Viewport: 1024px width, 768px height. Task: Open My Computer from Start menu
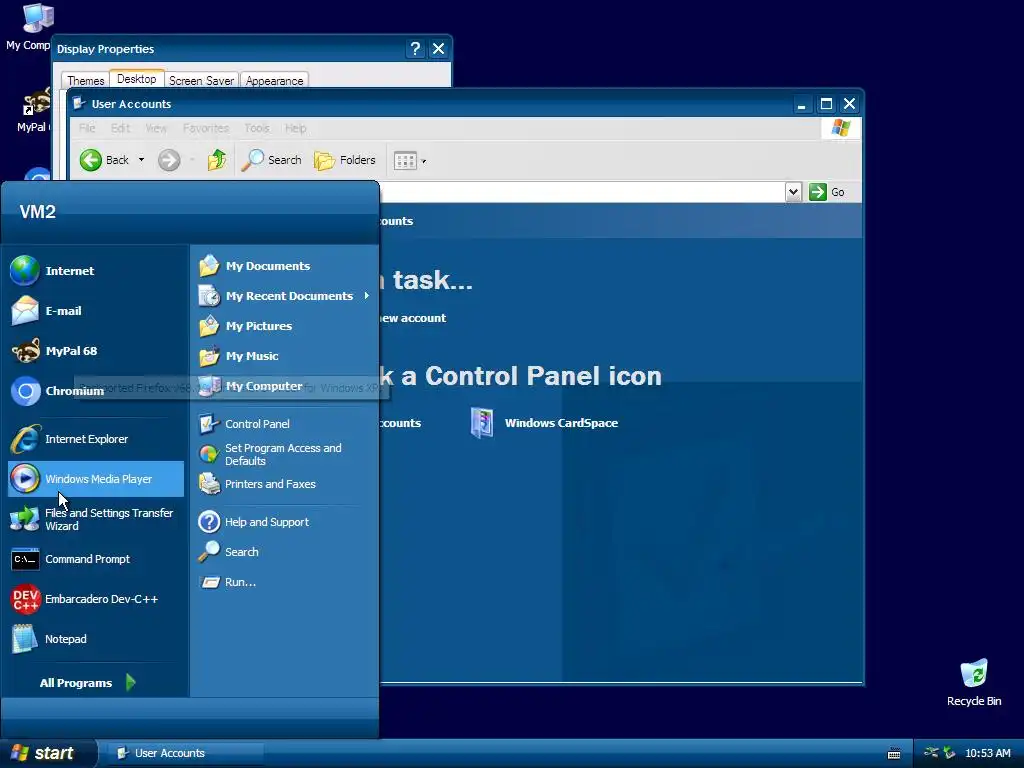[284, 386]
